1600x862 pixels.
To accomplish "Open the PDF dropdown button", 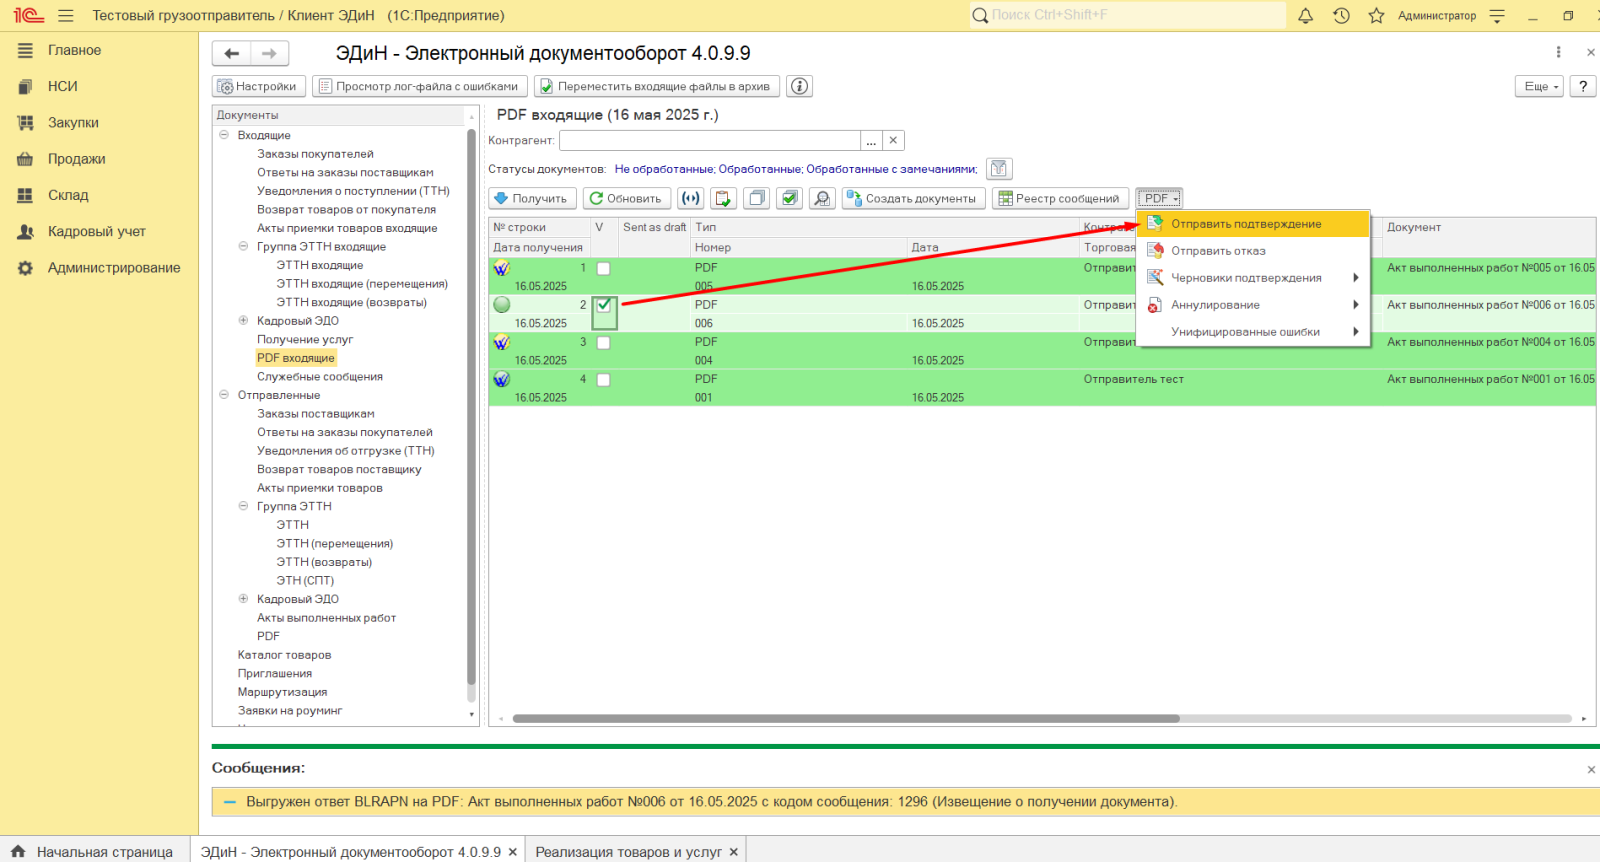I will 1160,198.
